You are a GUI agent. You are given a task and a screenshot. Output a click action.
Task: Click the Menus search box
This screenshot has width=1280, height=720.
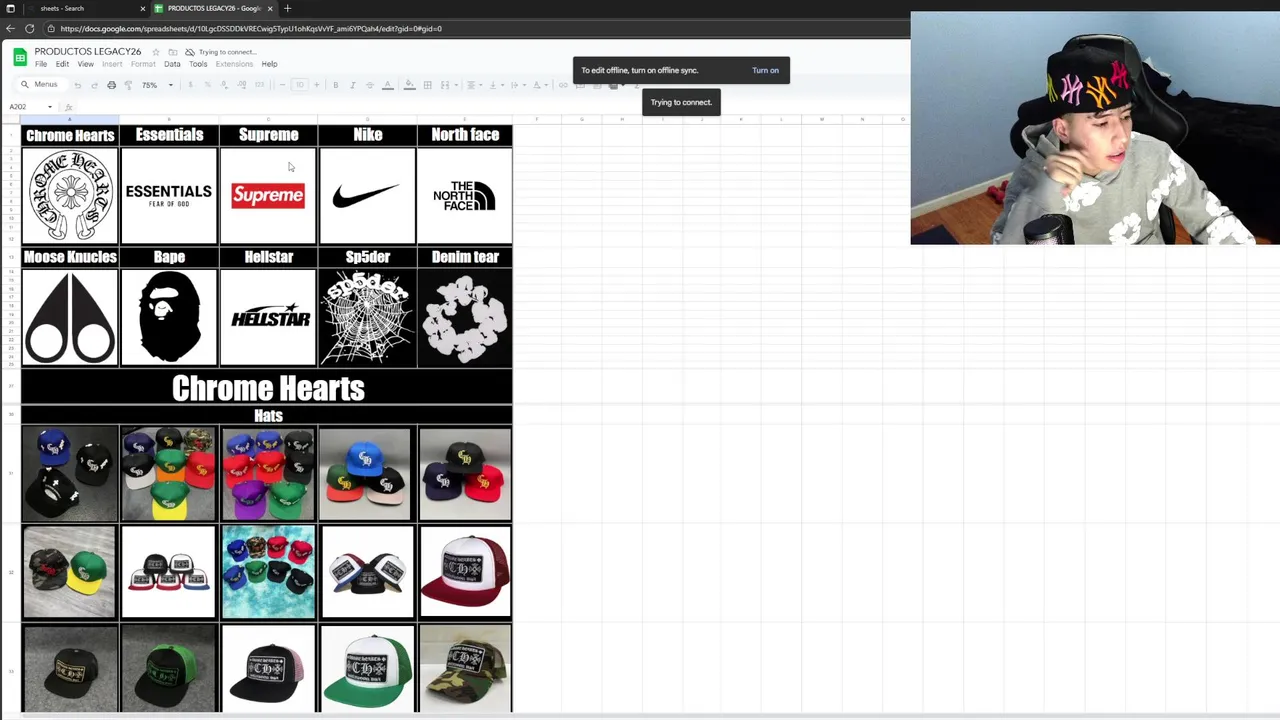(42, 85)
